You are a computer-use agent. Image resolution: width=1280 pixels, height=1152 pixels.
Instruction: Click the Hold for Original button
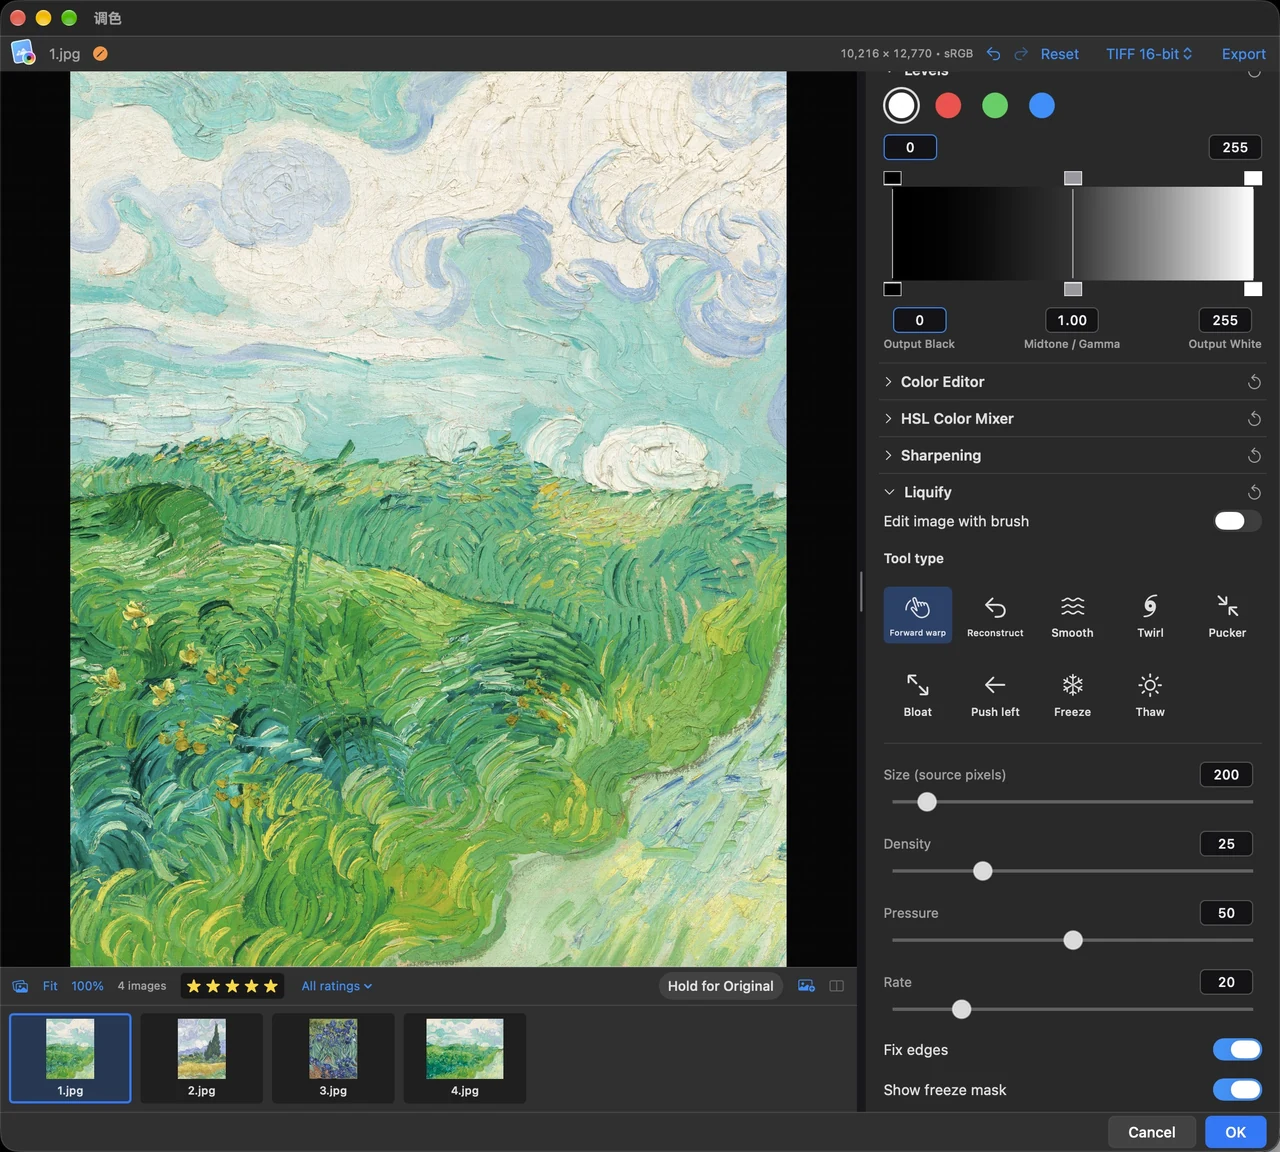coord(721,986)
